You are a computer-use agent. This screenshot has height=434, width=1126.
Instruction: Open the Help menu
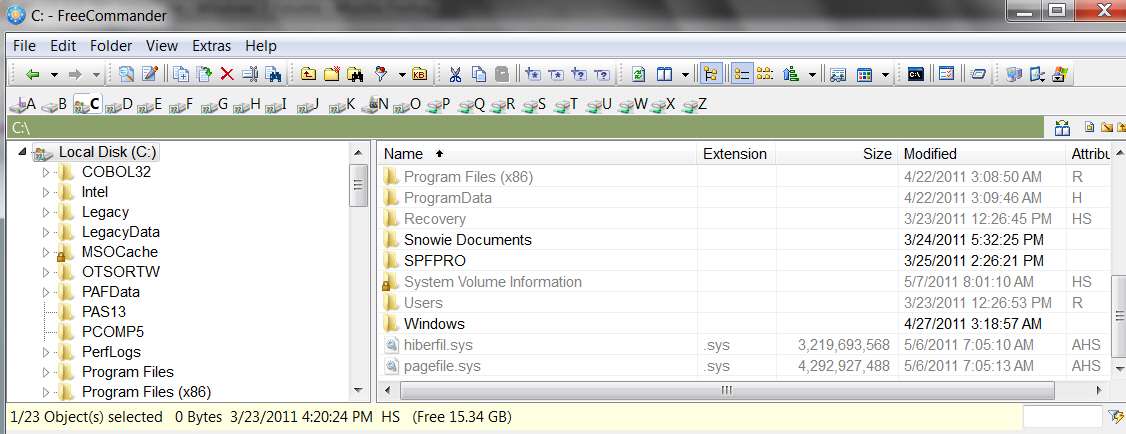coord(261,46)
